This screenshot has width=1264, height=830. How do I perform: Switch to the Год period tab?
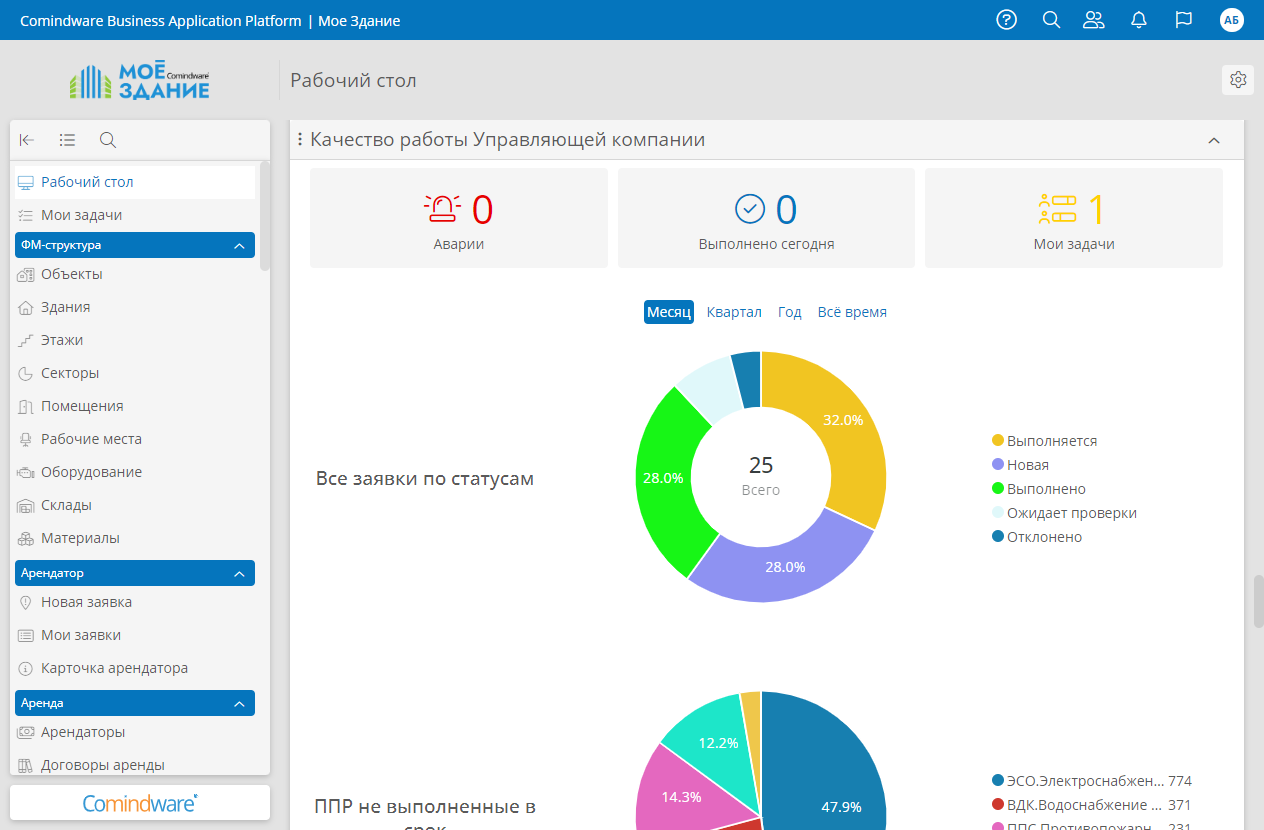click(790, 312)
